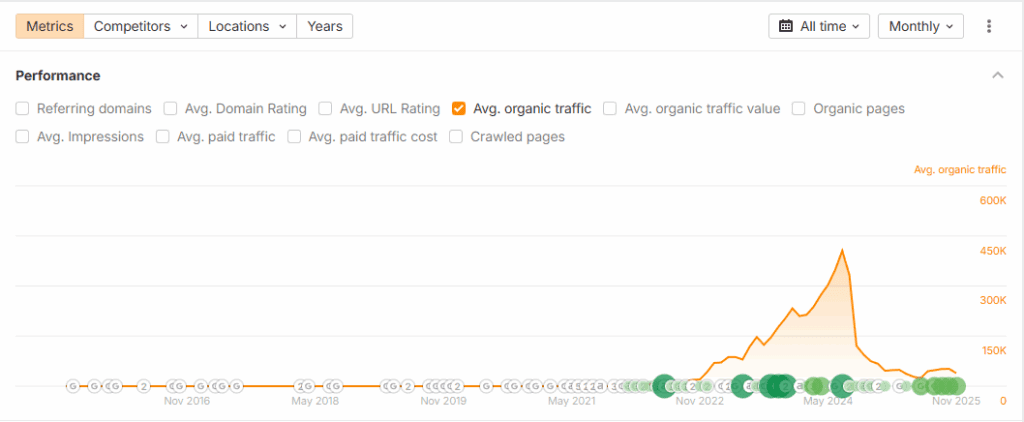Image resolution: width=1024 pixels, height=422 pixels.
Task: Click the calendar icon on All time
Action: 786,26
